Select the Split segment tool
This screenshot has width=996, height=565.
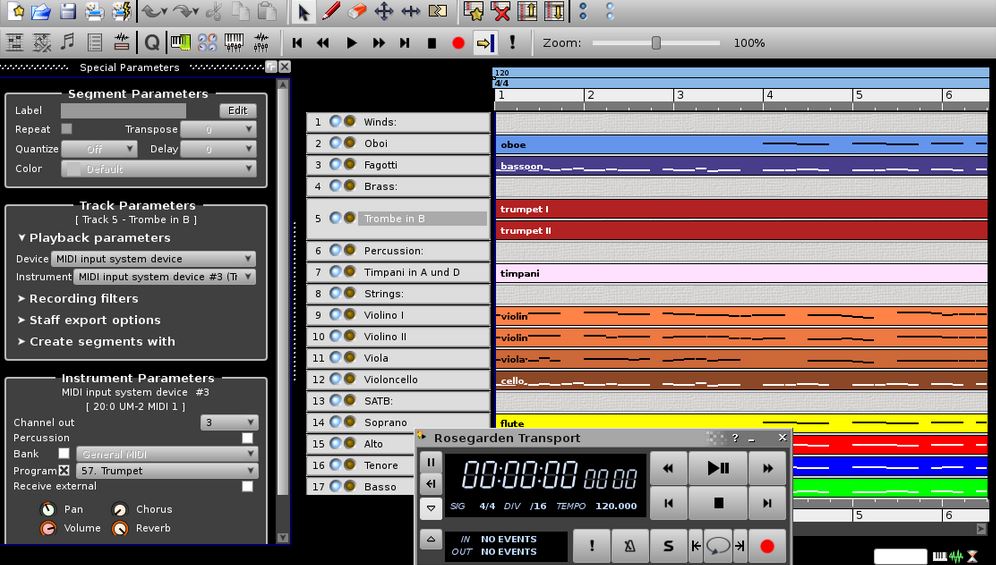[x=438, y=11]
